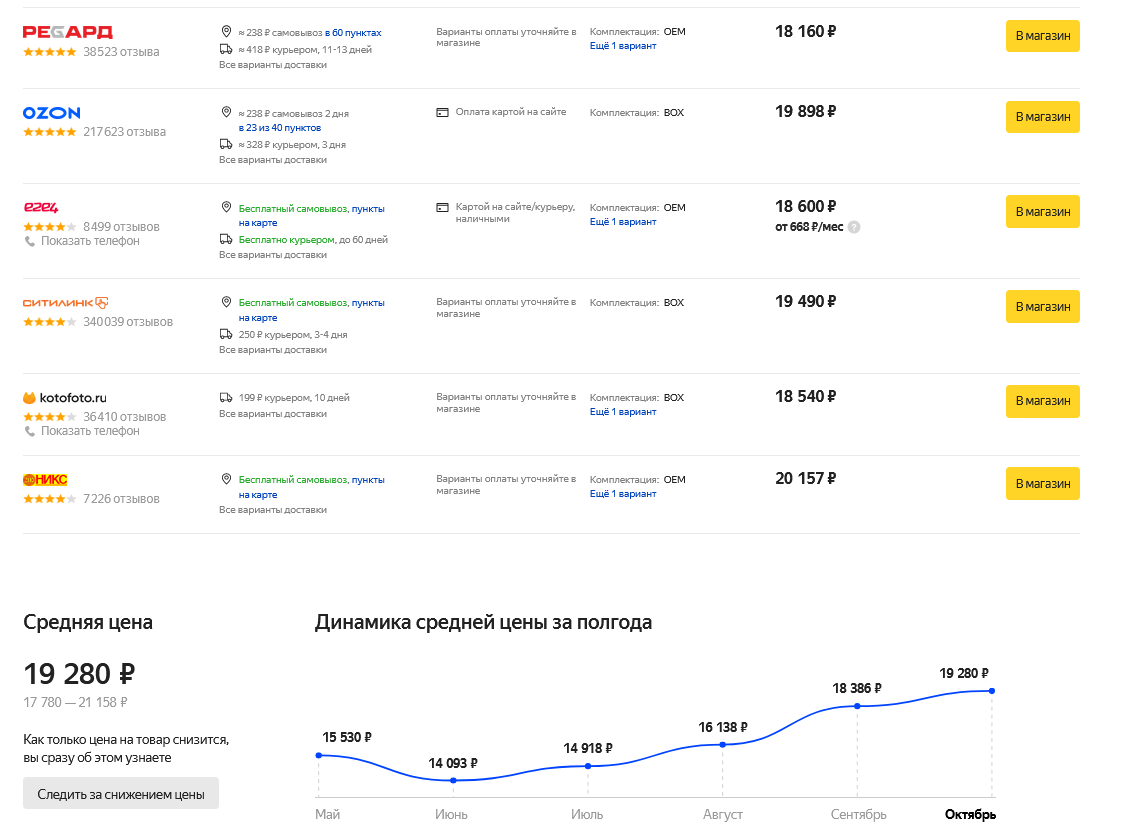The width and height of the screenshot is (1125, 829).
Task: Open the Регард store logo
Action: [x=67, y=32]
